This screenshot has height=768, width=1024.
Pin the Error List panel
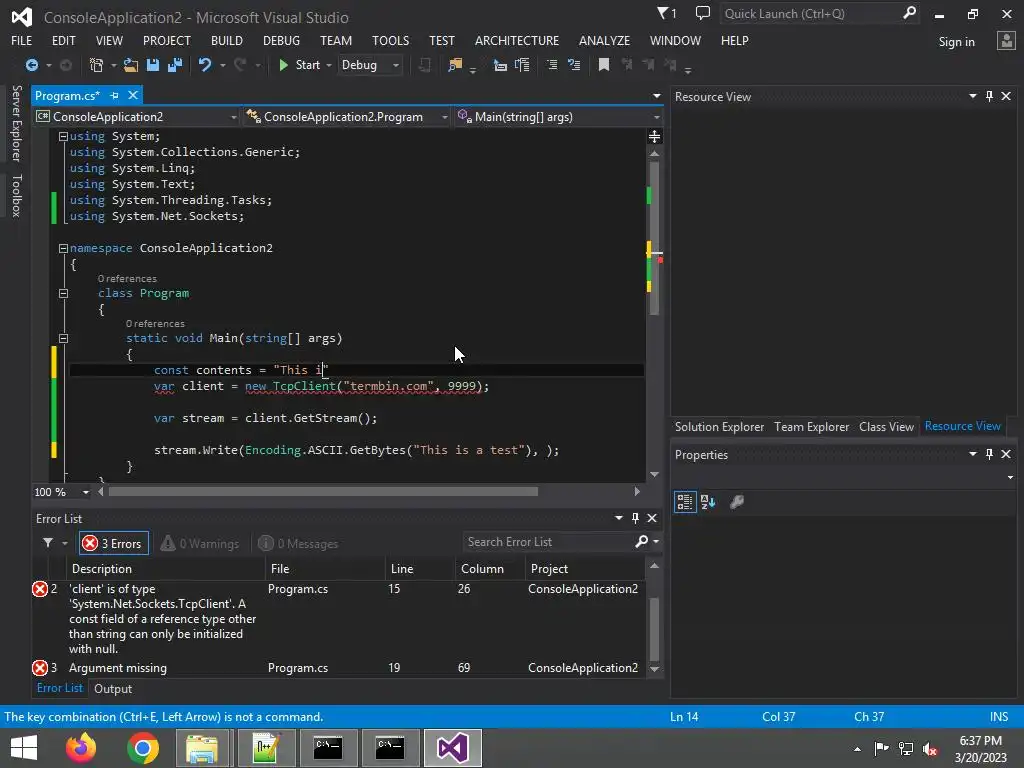pos(635,518)
